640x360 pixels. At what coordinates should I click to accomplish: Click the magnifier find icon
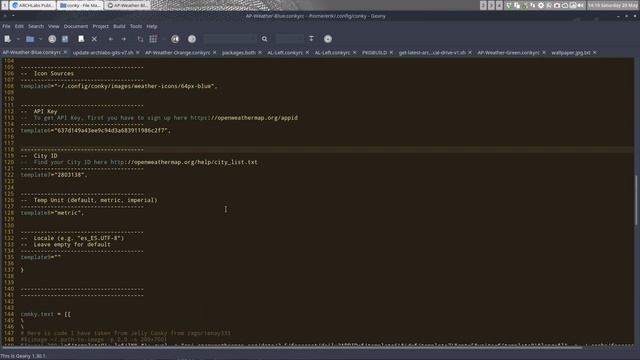point(264,39)
